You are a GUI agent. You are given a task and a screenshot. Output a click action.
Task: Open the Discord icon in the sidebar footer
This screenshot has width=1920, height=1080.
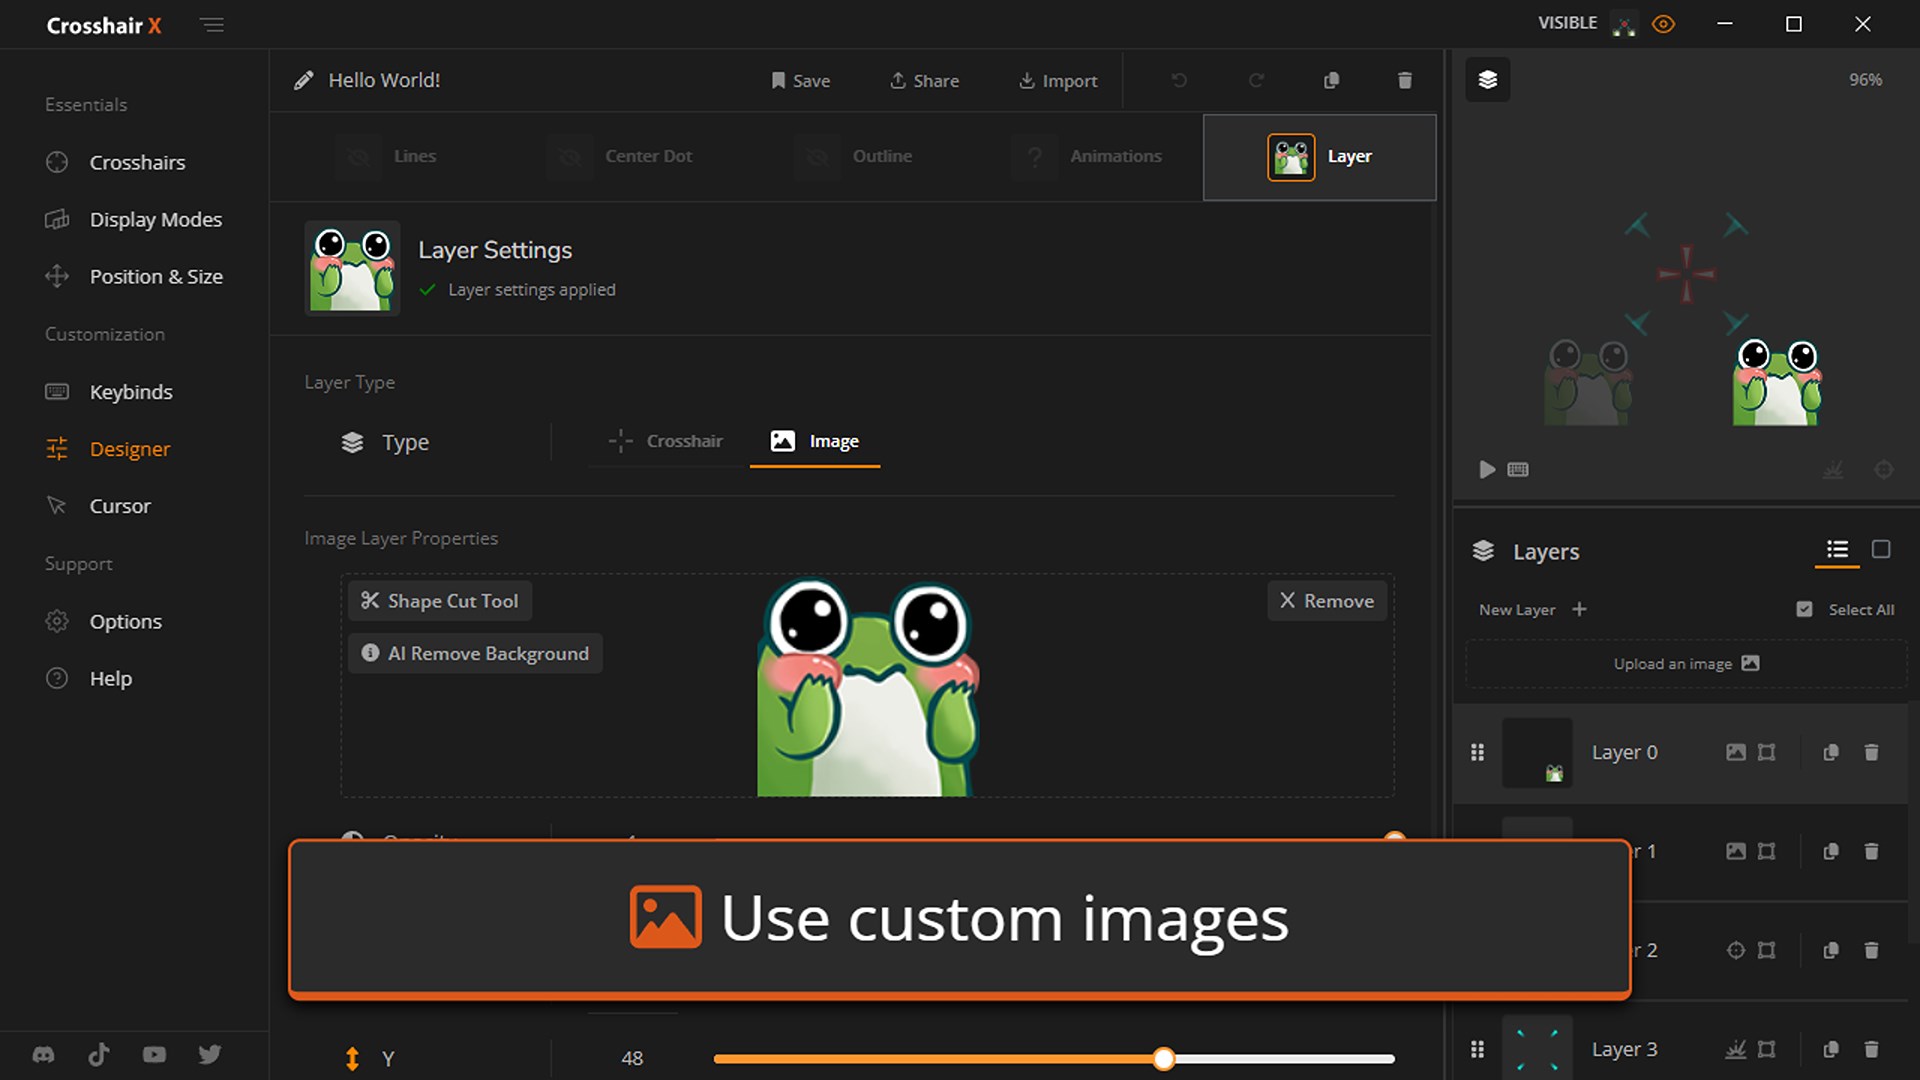pos(42,1053)
